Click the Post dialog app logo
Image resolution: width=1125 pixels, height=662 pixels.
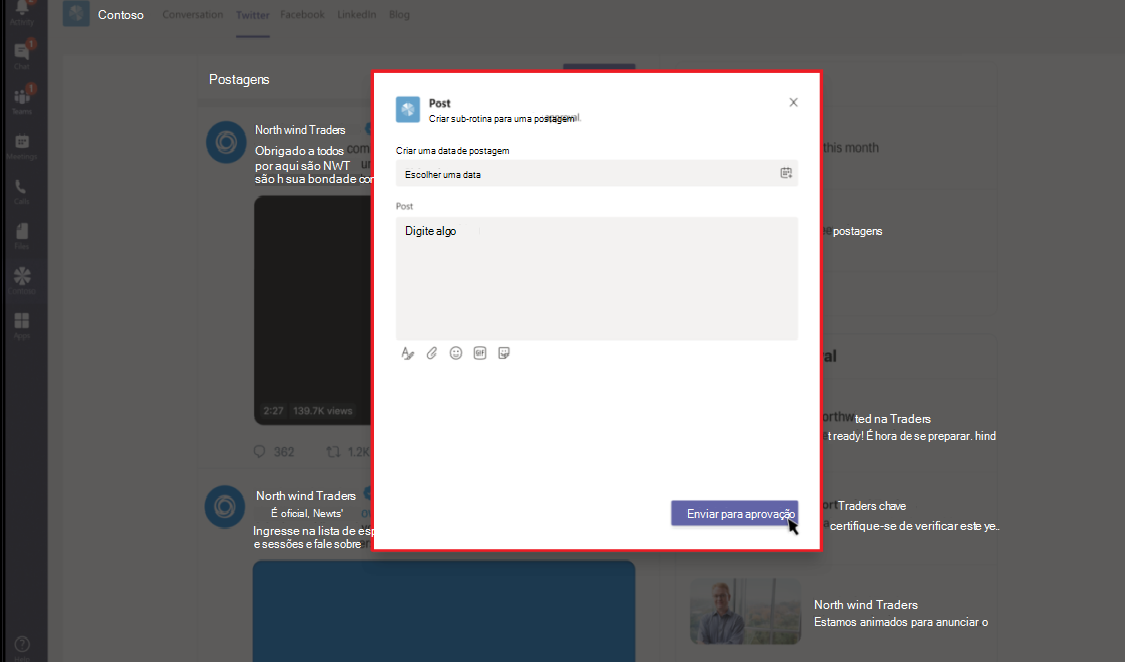(x=408, y=110)
